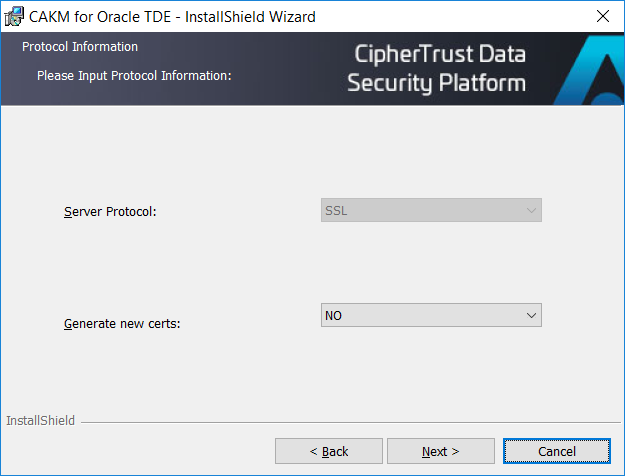Close the InstallShield Wizard window
The image size is (625, 476).
click(602, 16)
